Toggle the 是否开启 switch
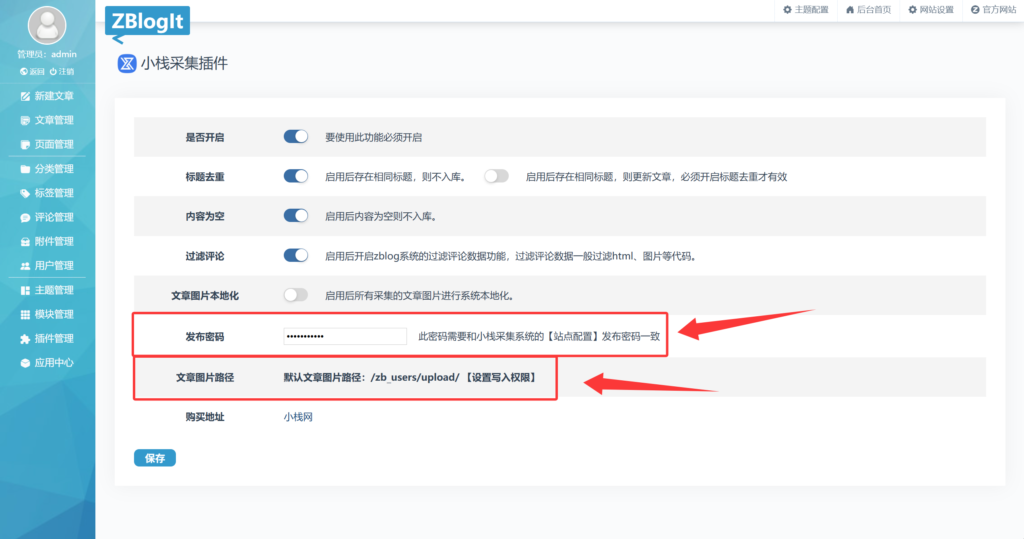The width and height of the screenshot is (1024, 539). [296, 137]
